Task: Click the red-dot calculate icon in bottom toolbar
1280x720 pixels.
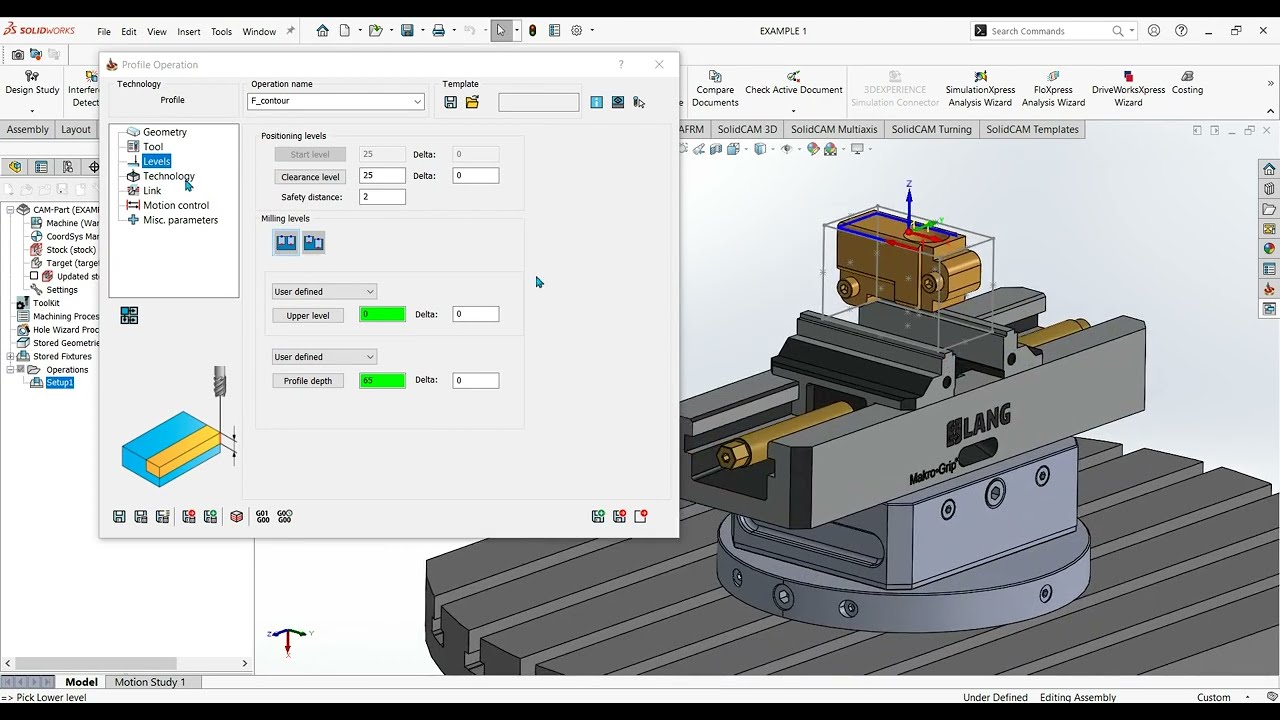Action: 189,516
